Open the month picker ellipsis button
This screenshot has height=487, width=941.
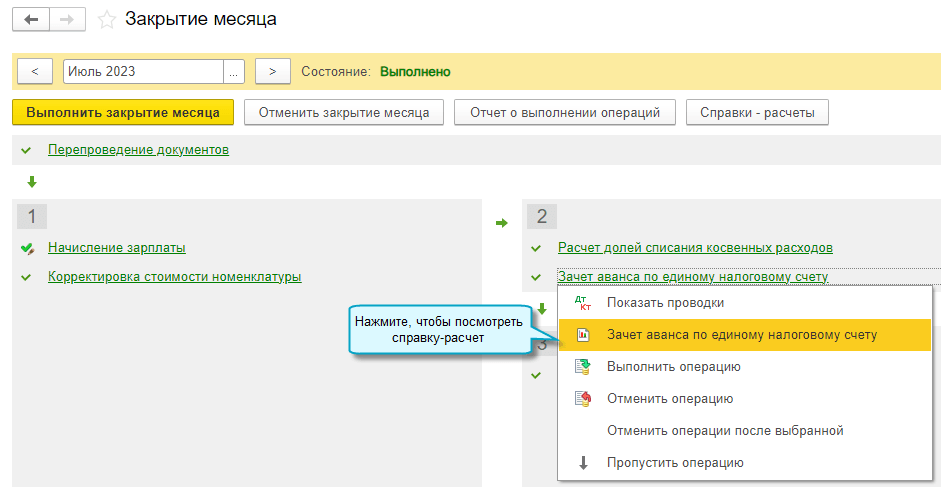click(x=234, y=72)
